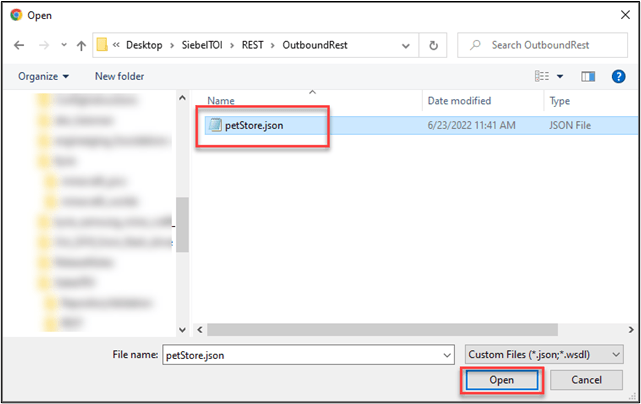Click the 6/23/2022 11:41 AM date cell

coord(471,125)
